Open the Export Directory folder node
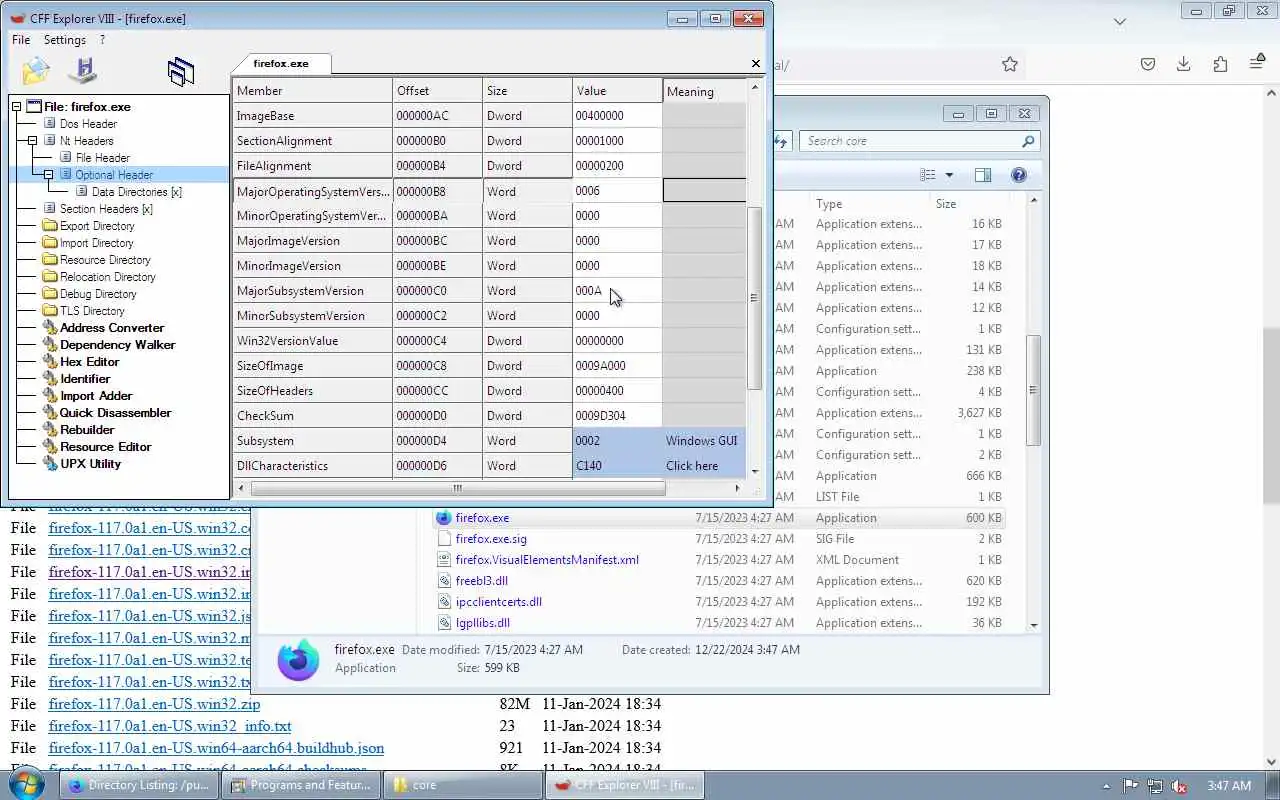This screenshot has width=1280, height=800. (97, 226)
